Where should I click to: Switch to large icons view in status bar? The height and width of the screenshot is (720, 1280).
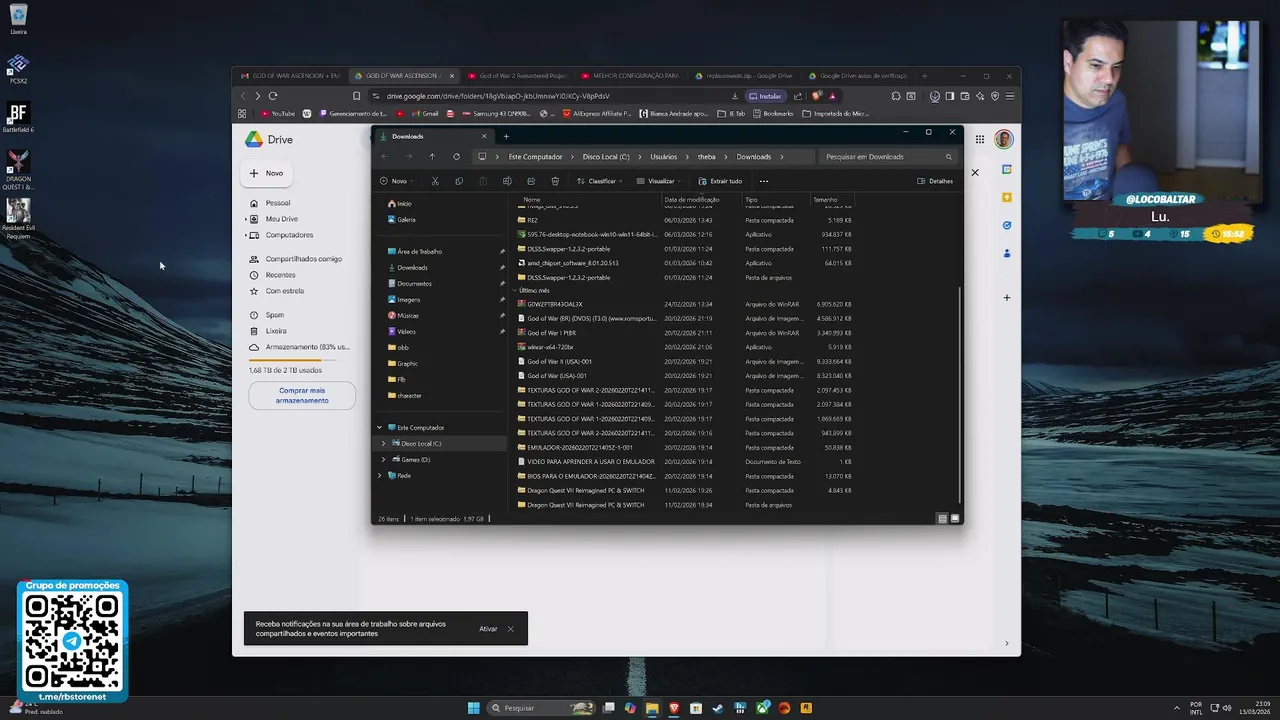(x=955, y=518)
